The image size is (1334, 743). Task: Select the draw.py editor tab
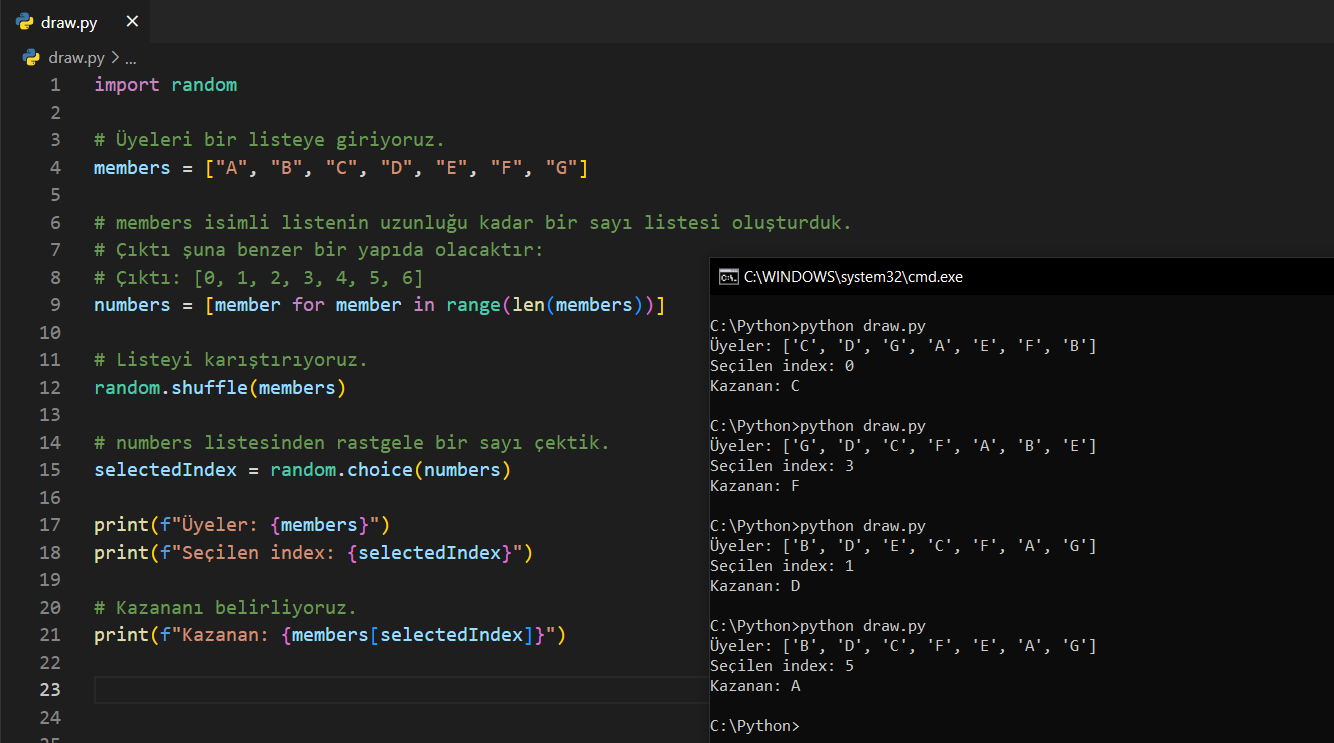click(69, 22)
